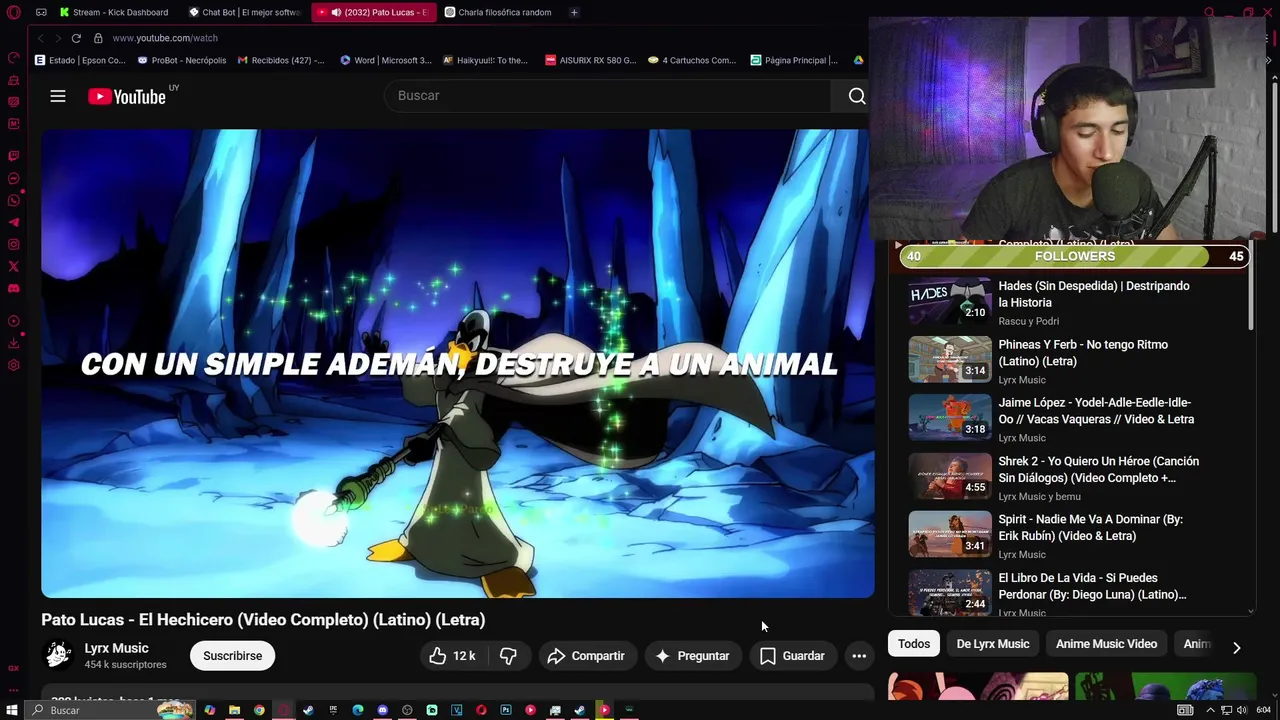The width and height of the screenshot is (1280, 720).
Task: Switch to the Chat Bot tab
Action: [244, 12]
